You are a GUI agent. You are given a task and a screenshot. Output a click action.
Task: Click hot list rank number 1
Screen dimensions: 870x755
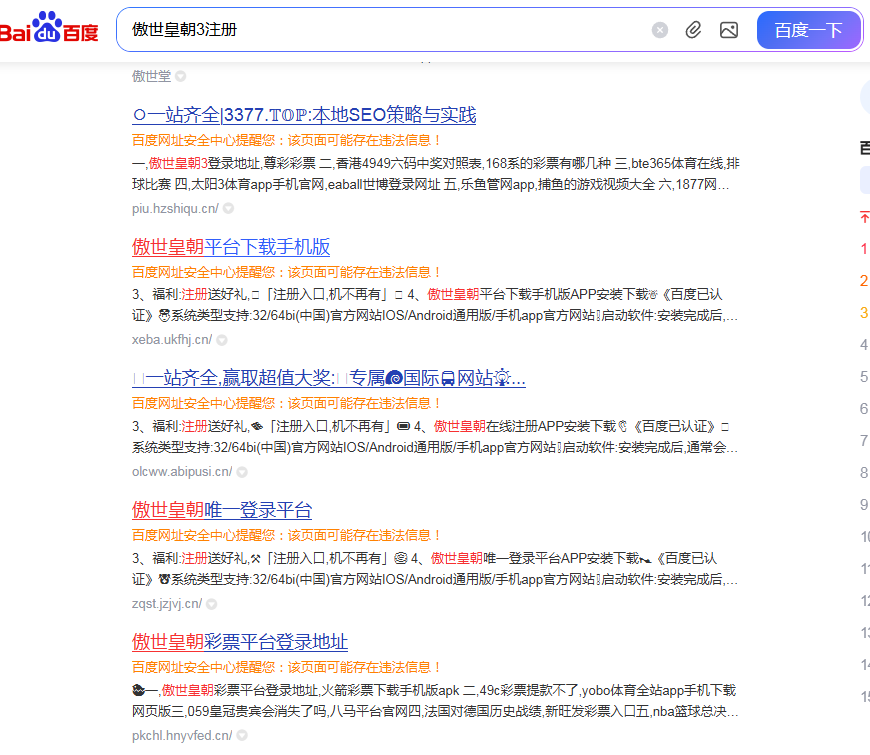click(x=864, y=249)
